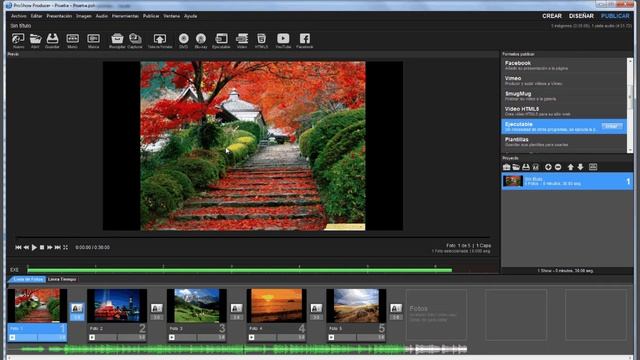The image size is (640, 360).
Task: Select Facebook in publish formats list
Action: (x=564, y=65)
